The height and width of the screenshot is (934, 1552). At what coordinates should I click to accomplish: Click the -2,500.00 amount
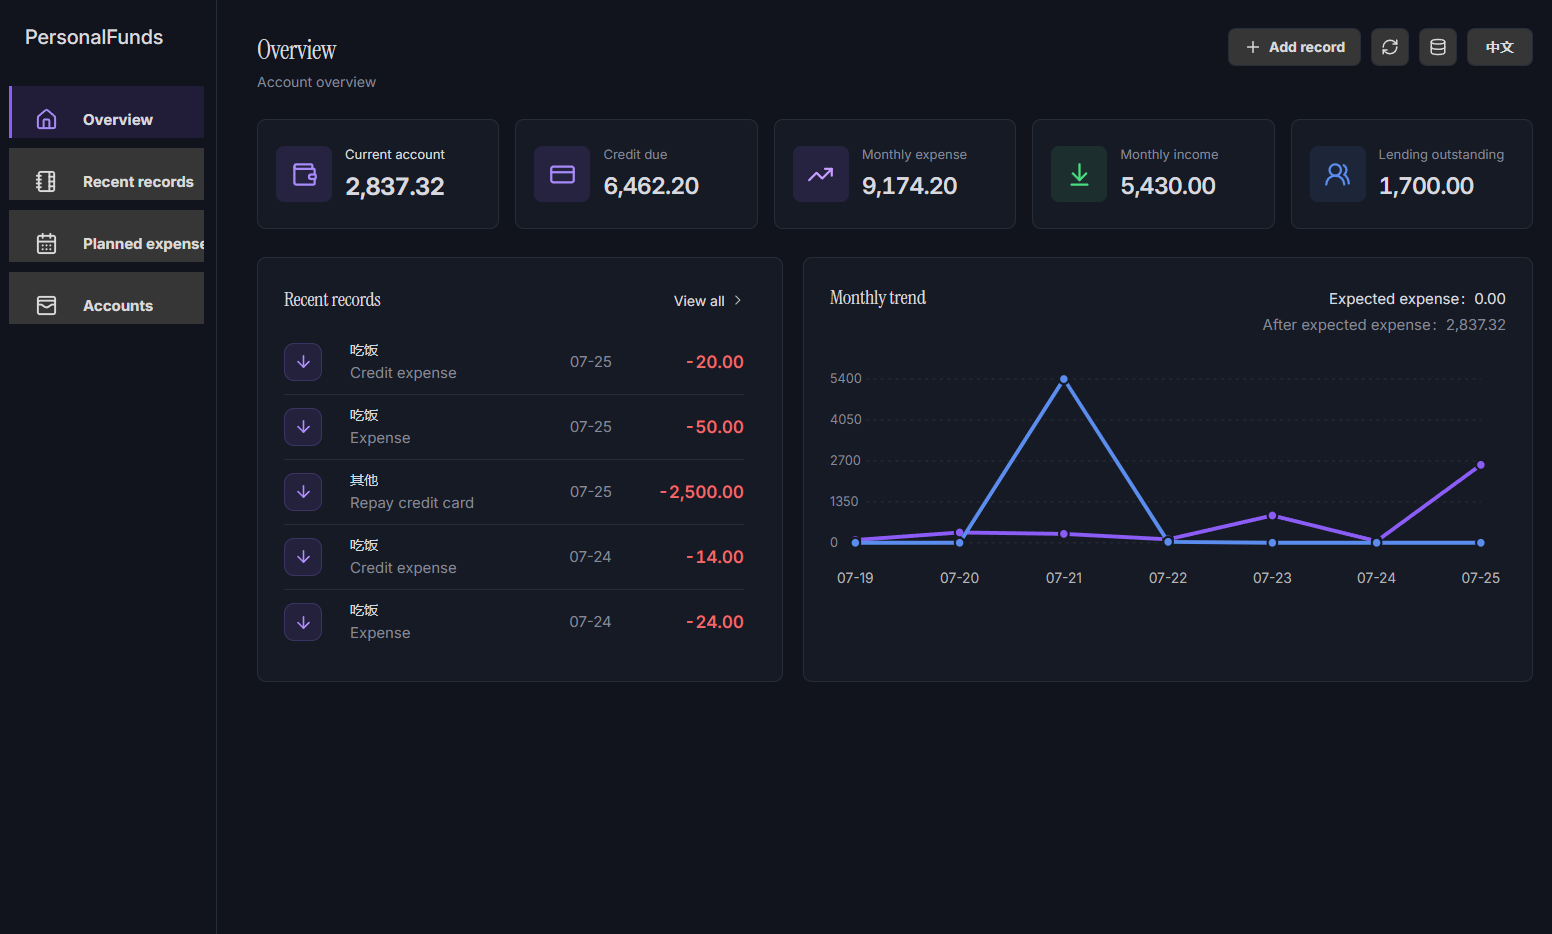pyautogui.click(x=702, y=492)
